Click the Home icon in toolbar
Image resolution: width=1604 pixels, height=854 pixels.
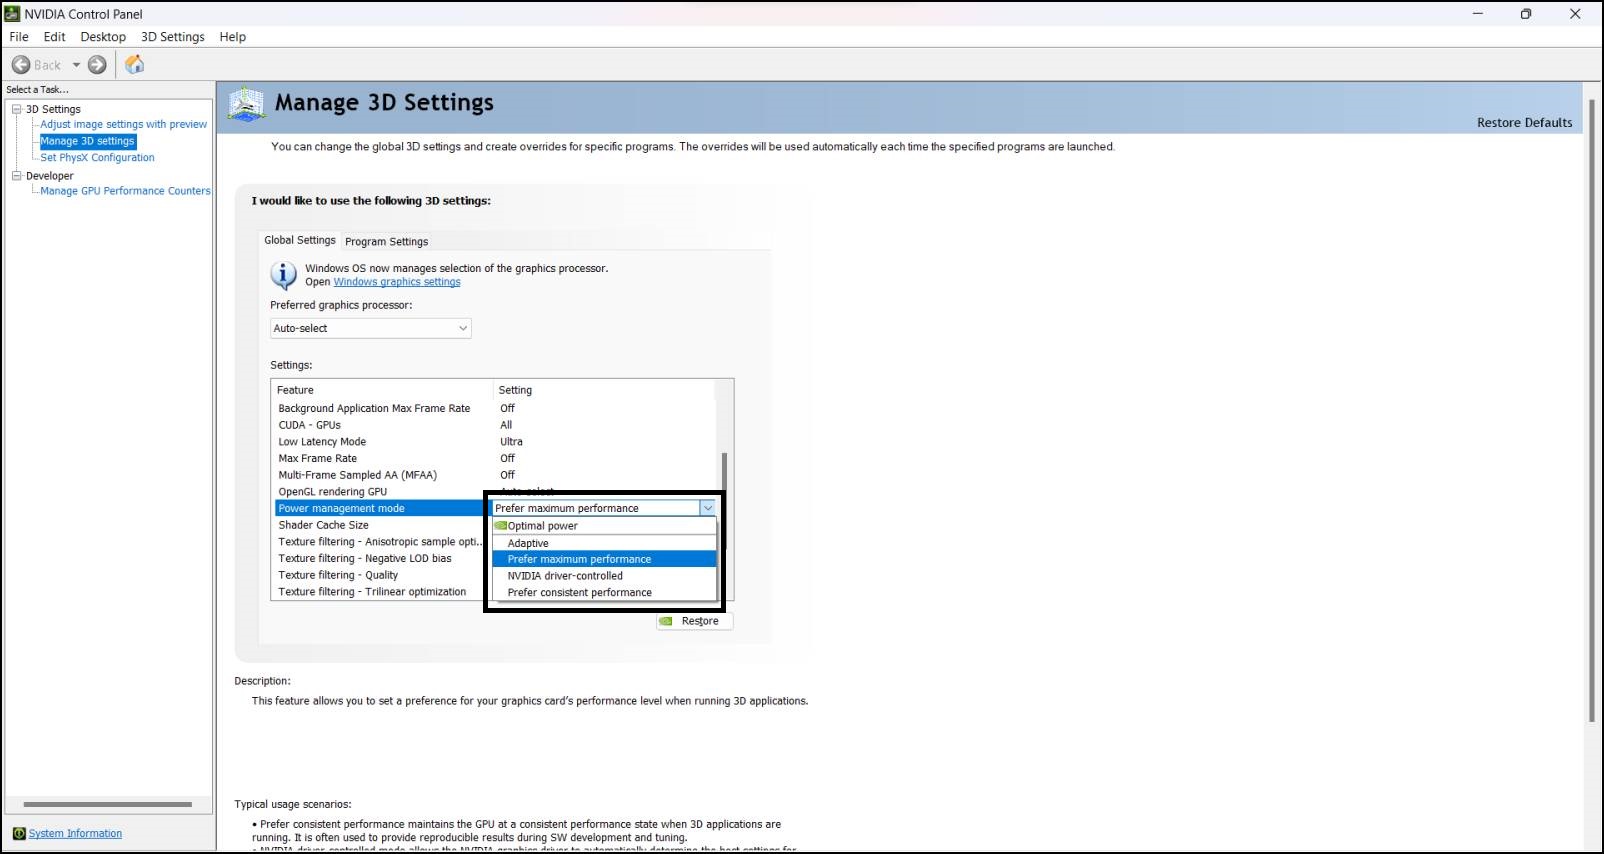tap(135, 65)
